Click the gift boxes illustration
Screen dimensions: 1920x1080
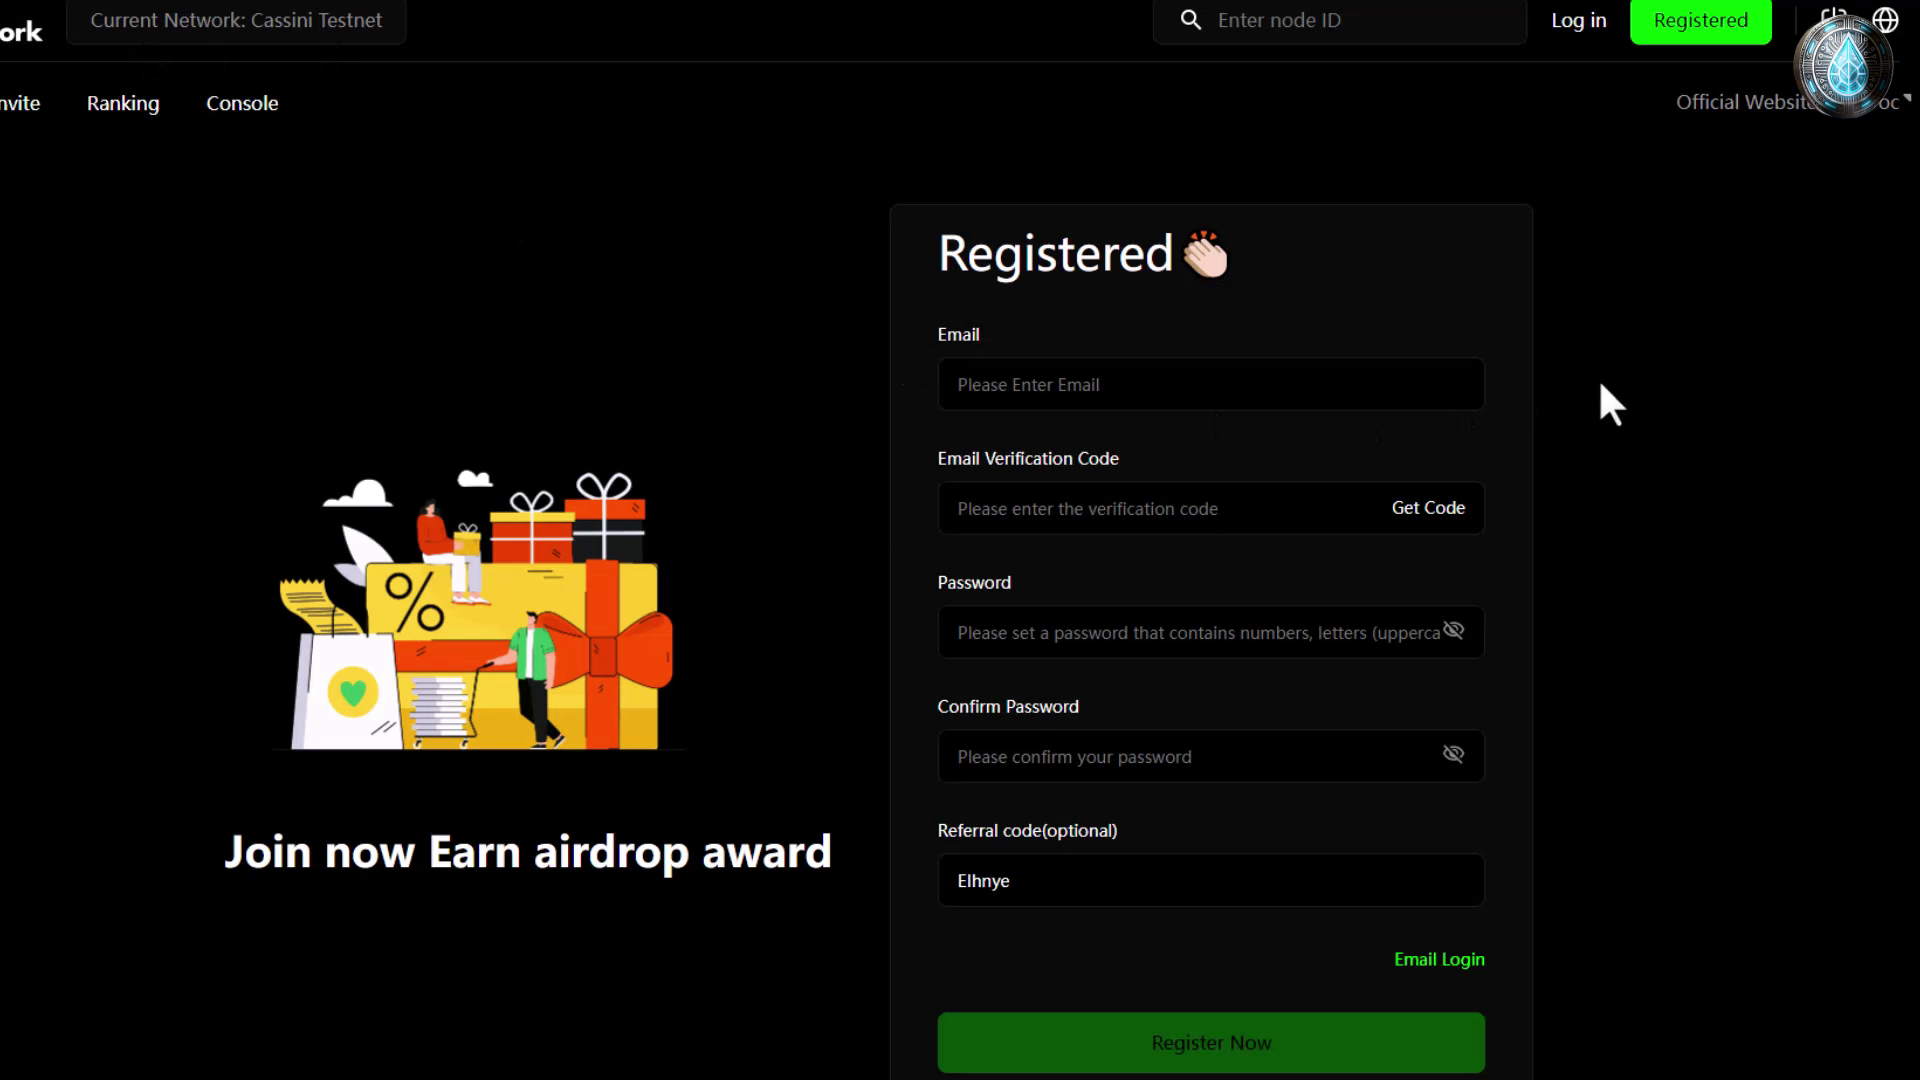pos(478,610)
